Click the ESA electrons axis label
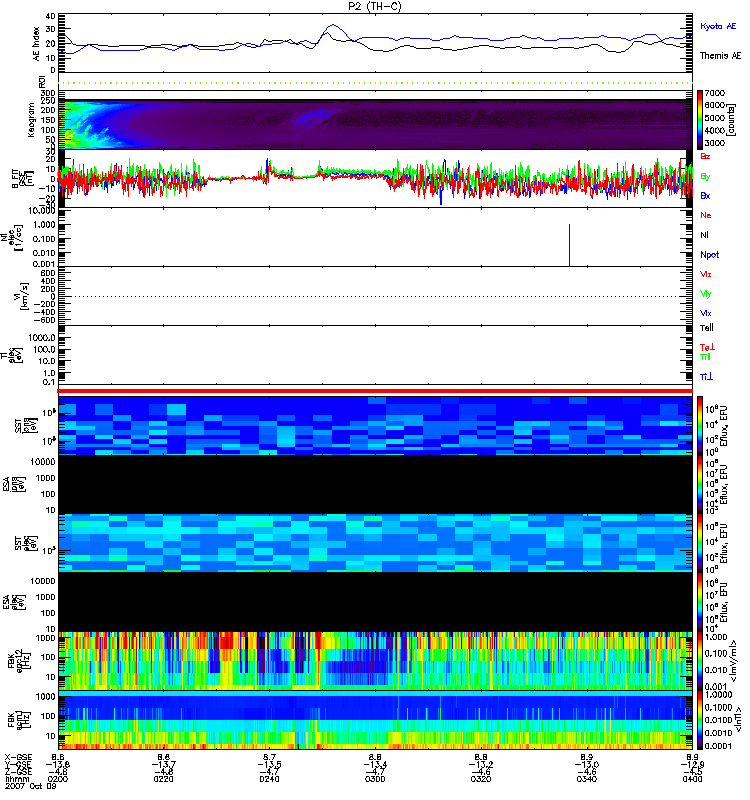Screen dimensions: 750x800 [x=13, y=604]
